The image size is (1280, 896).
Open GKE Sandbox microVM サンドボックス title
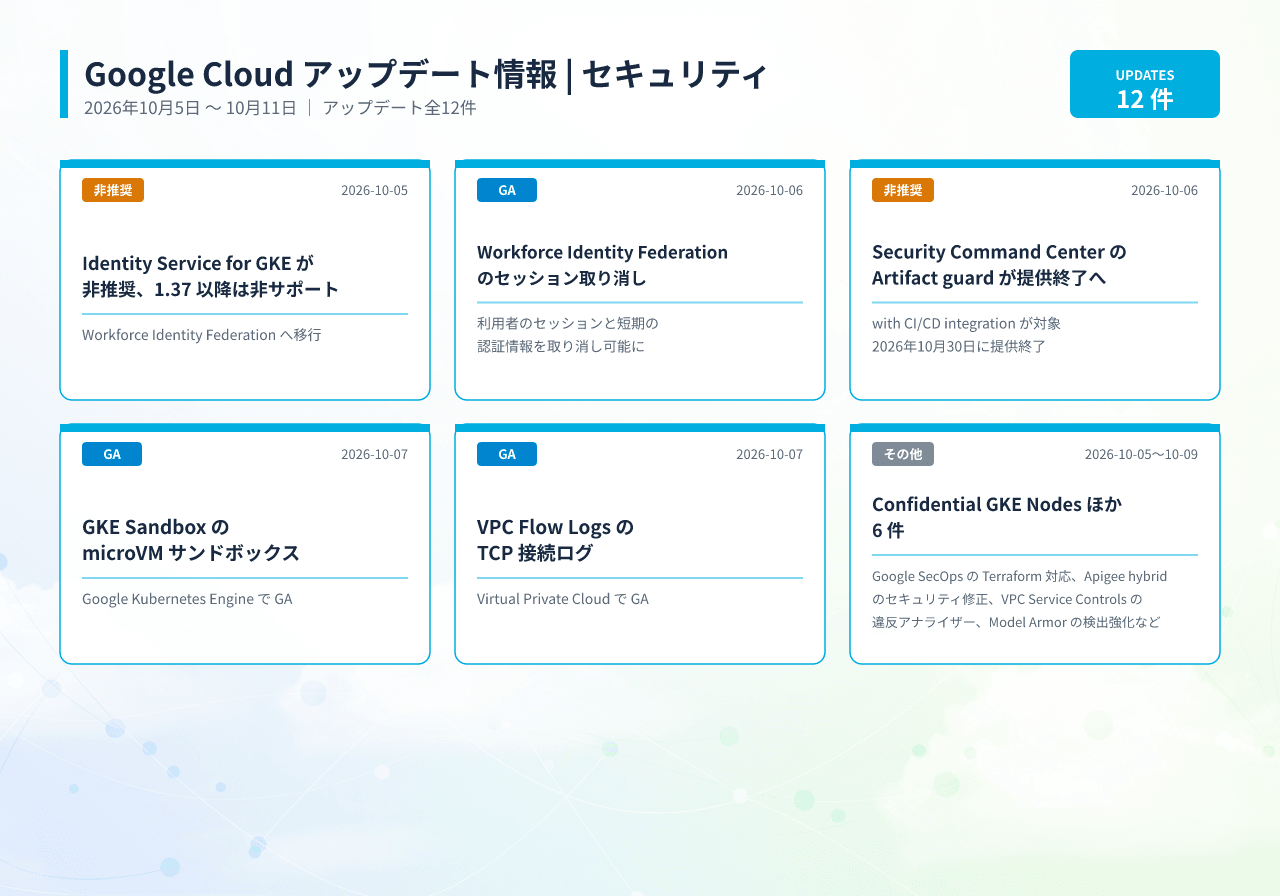pyautogui.click(x=191, y=540)
